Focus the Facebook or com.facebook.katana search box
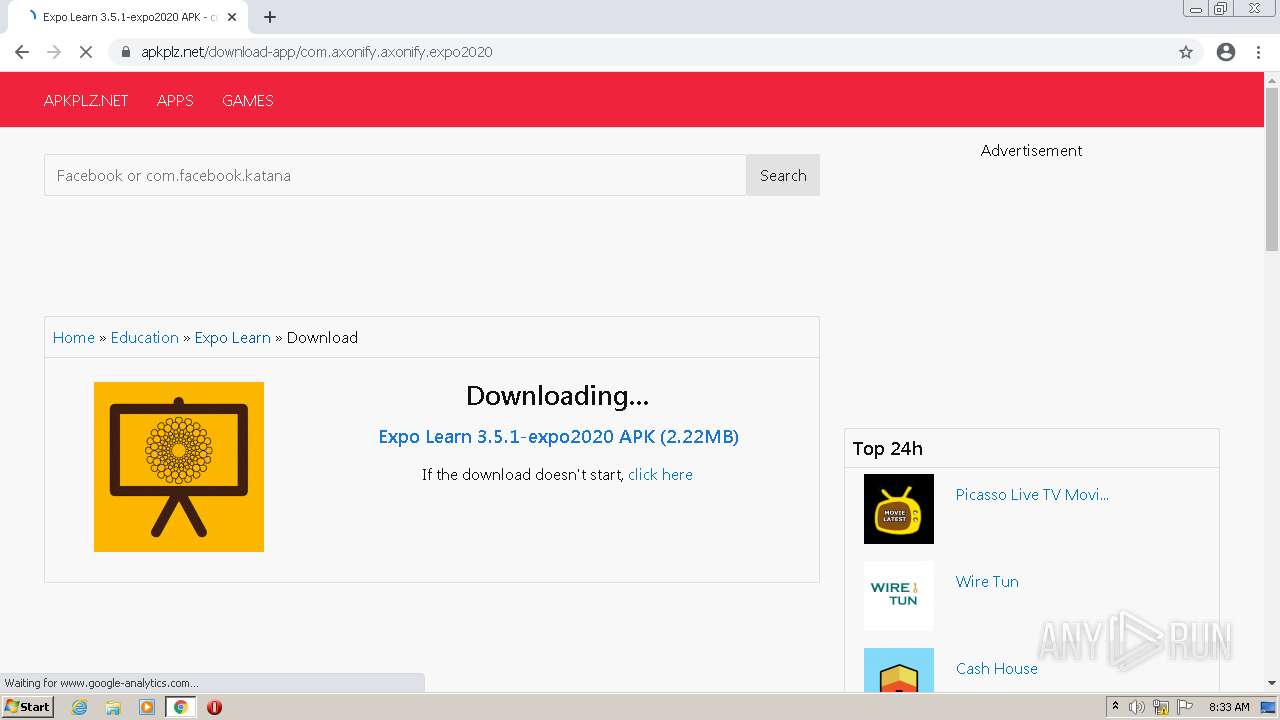 pyautogui.click(x=395, y=175)
